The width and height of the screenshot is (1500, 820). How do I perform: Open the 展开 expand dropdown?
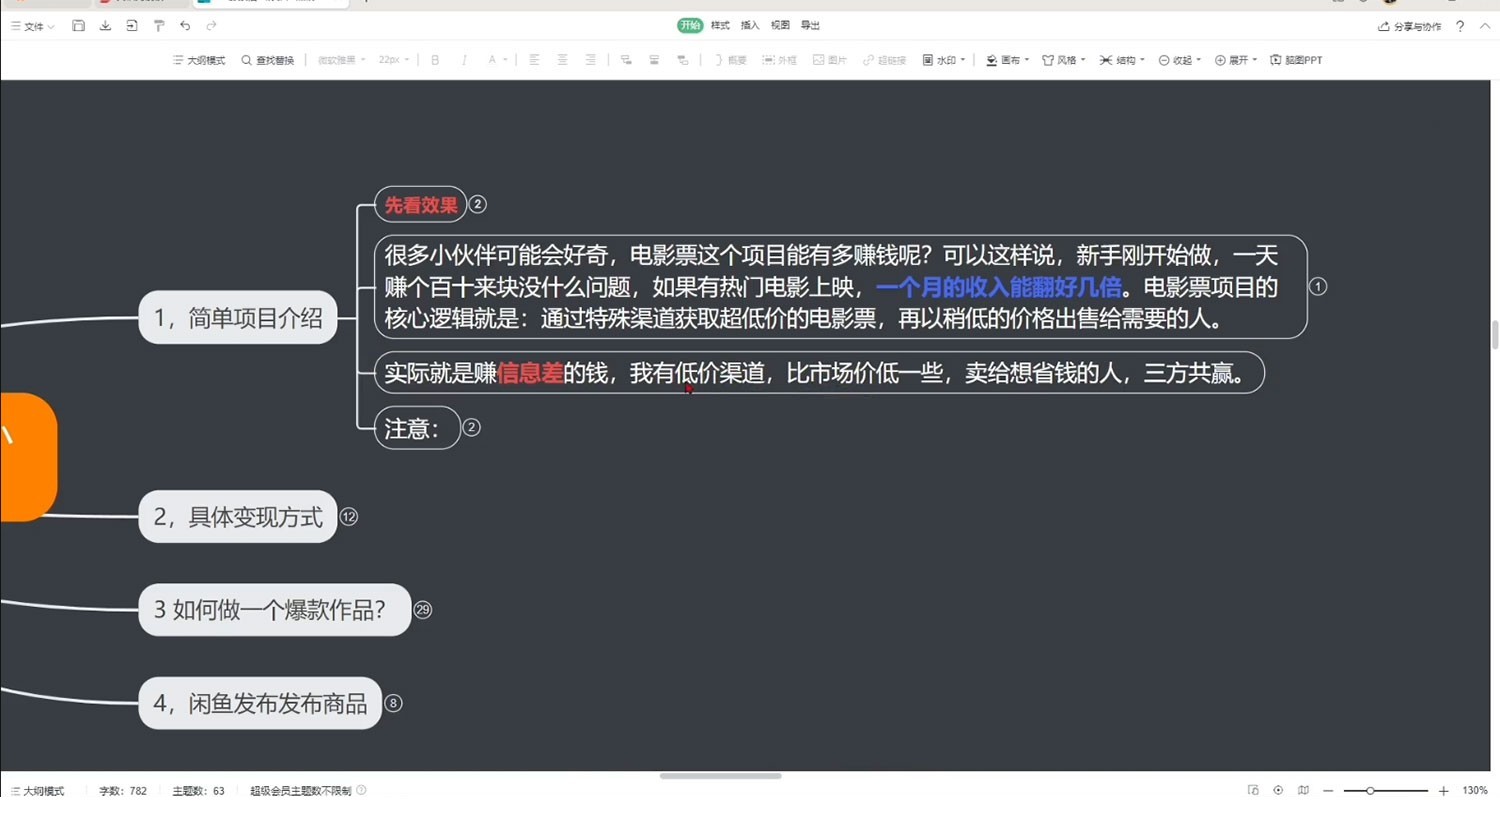click(1236, 60)
